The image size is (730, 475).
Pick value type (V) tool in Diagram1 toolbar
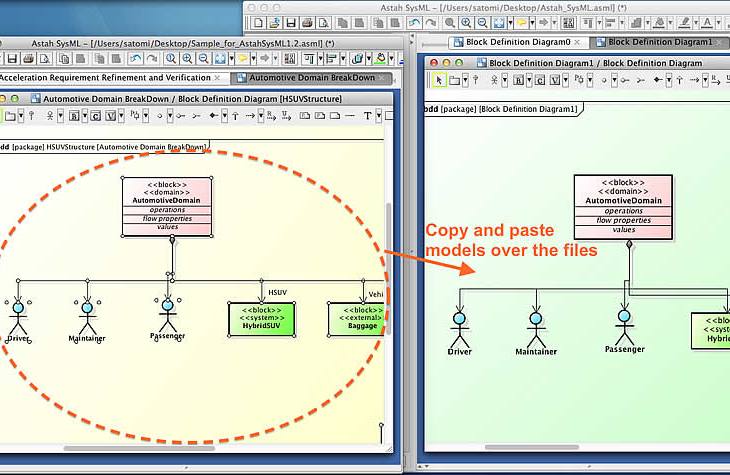(x=555, y=80)
